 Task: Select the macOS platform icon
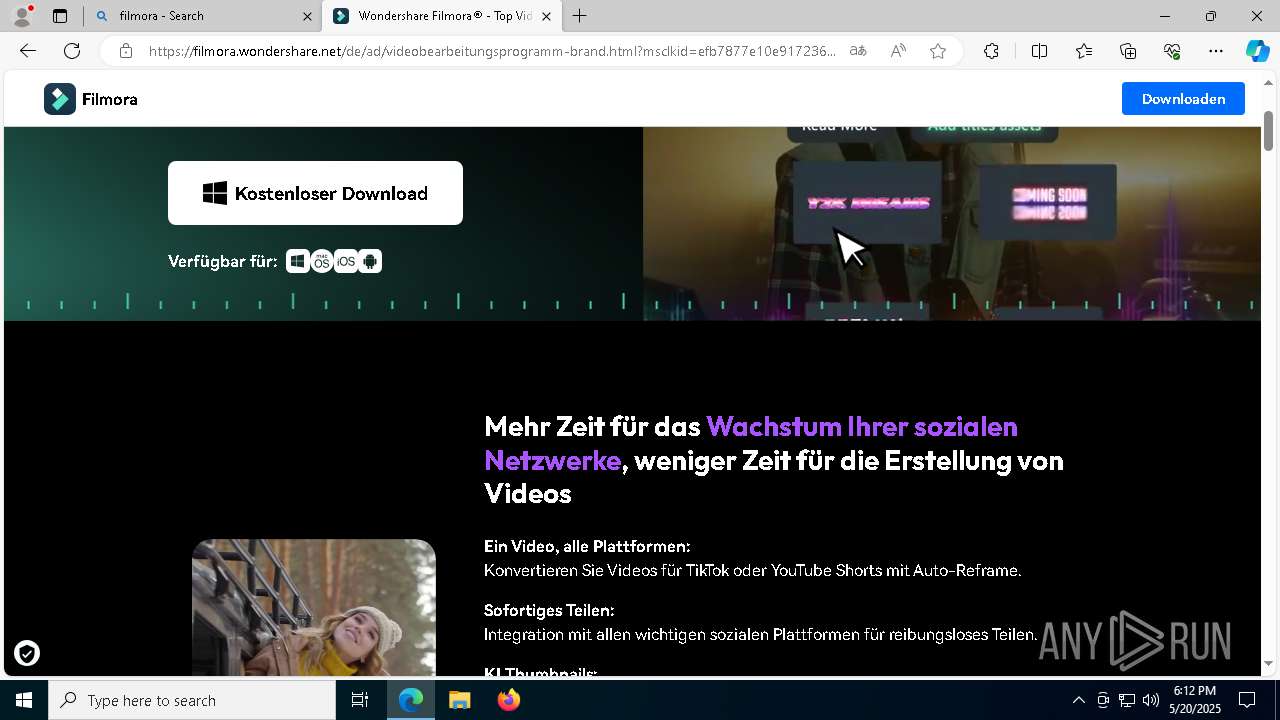321,261
